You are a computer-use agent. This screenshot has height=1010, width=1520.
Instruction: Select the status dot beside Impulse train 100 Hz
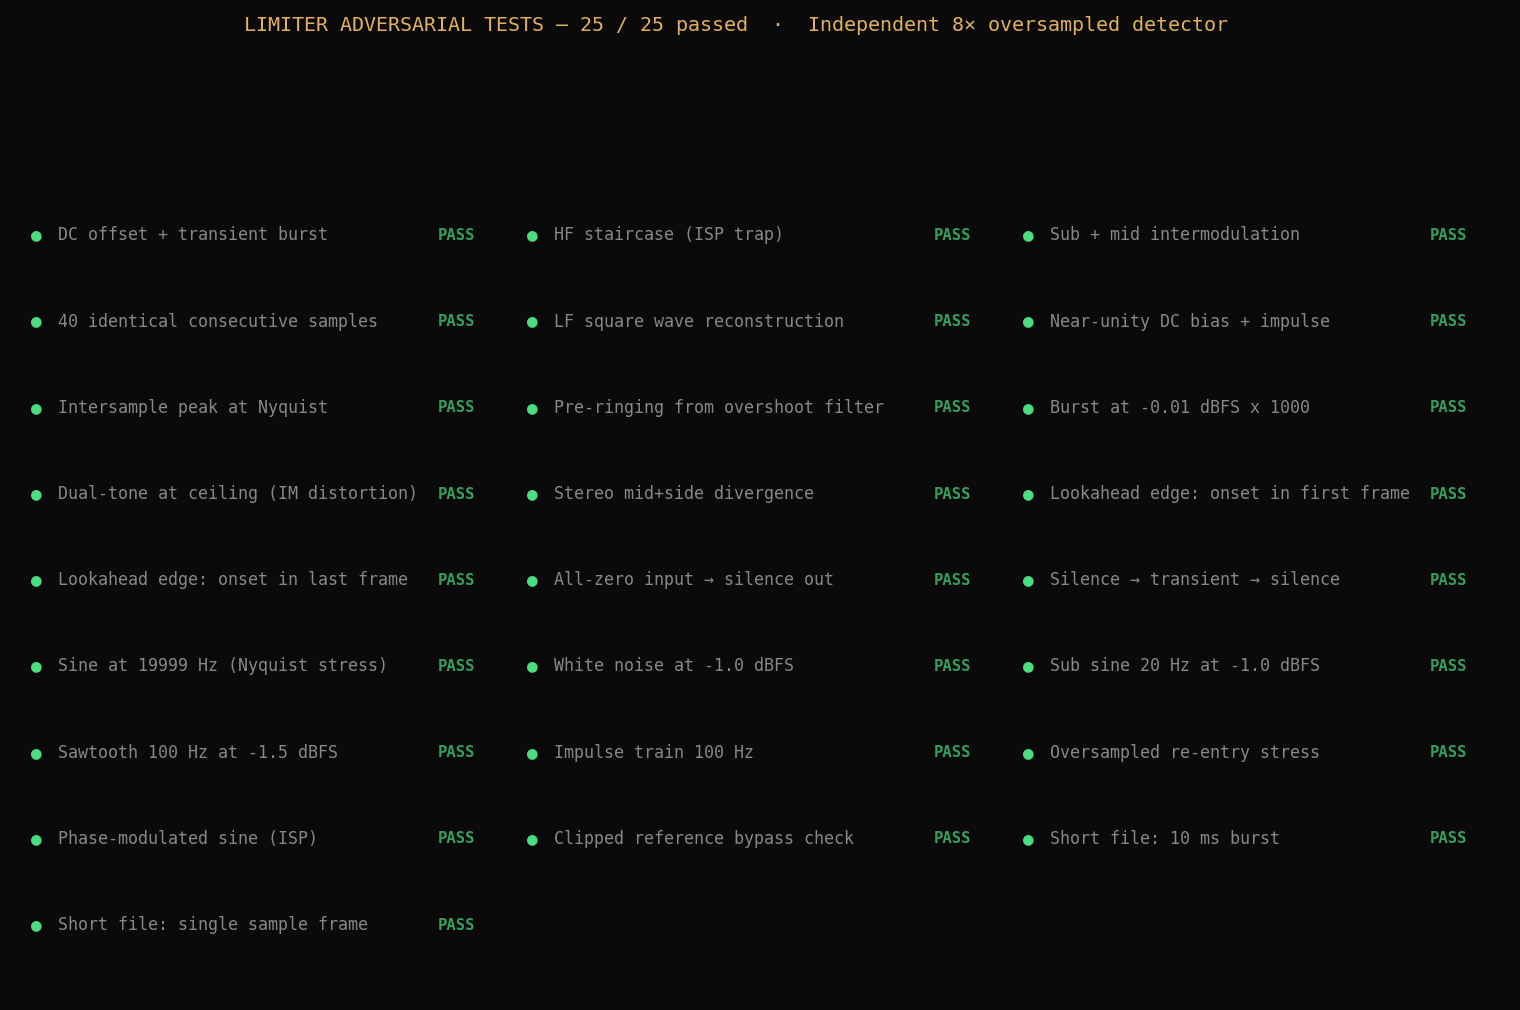(x=532, y=753)
